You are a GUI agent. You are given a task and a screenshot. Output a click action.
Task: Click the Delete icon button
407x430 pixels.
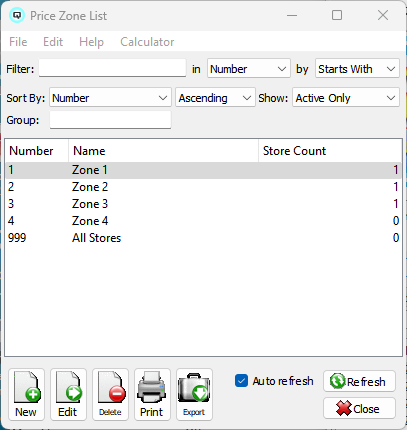tap(110, 394)
